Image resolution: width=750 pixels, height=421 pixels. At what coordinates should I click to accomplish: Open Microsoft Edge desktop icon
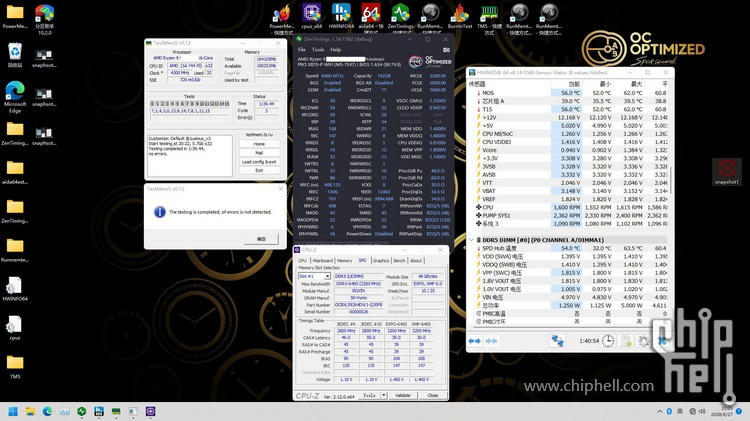point(15,97)
